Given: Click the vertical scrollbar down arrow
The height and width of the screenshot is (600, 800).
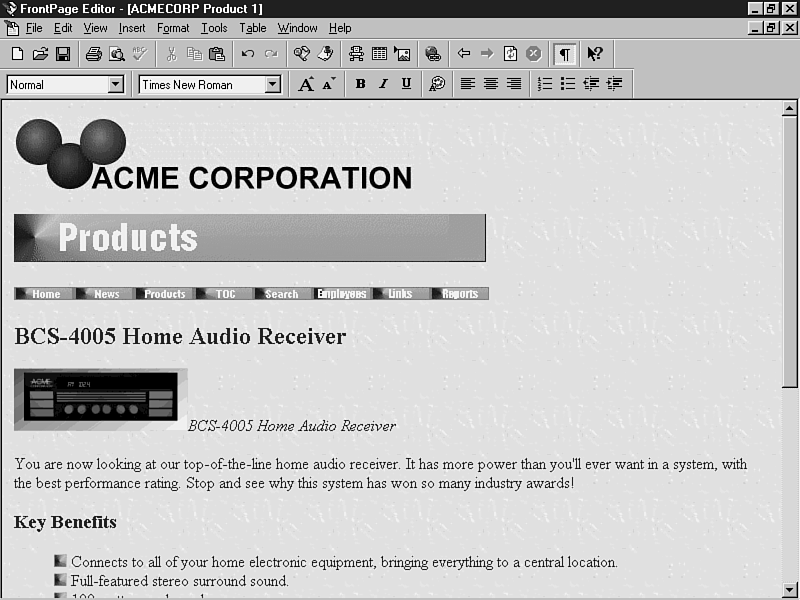Looking at the screenshot, I should pos(789,589).
